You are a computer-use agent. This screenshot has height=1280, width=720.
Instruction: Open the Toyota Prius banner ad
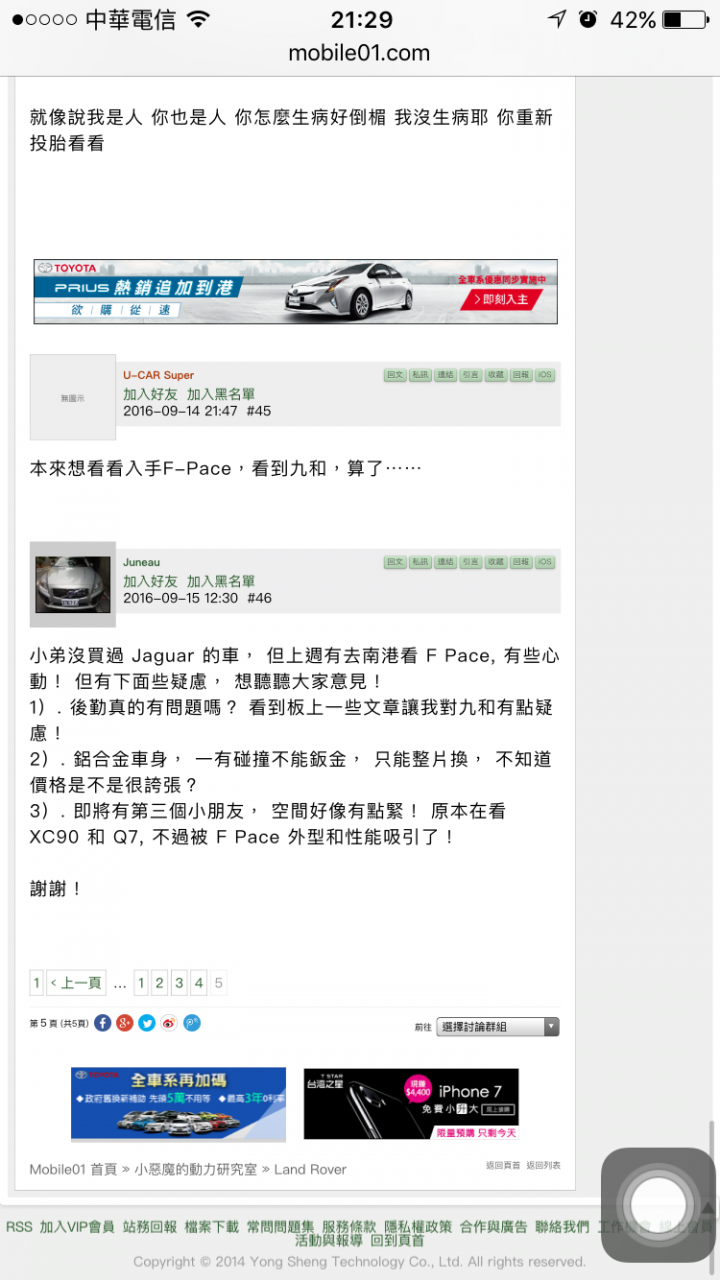(x=296, y=292)
